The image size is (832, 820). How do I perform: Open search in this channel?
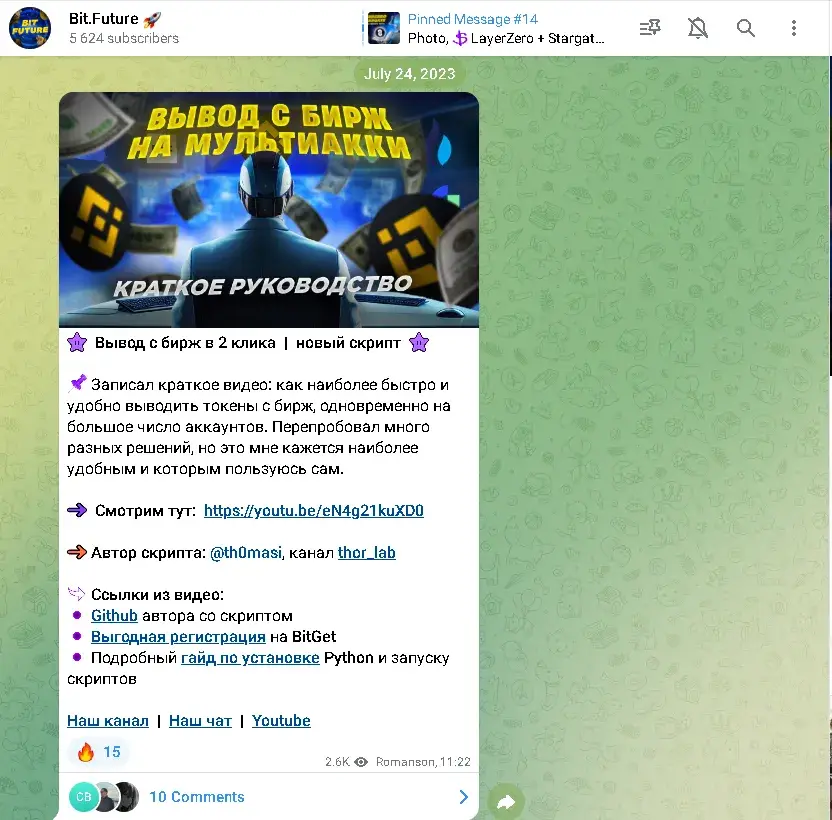(x=746, y=28)
